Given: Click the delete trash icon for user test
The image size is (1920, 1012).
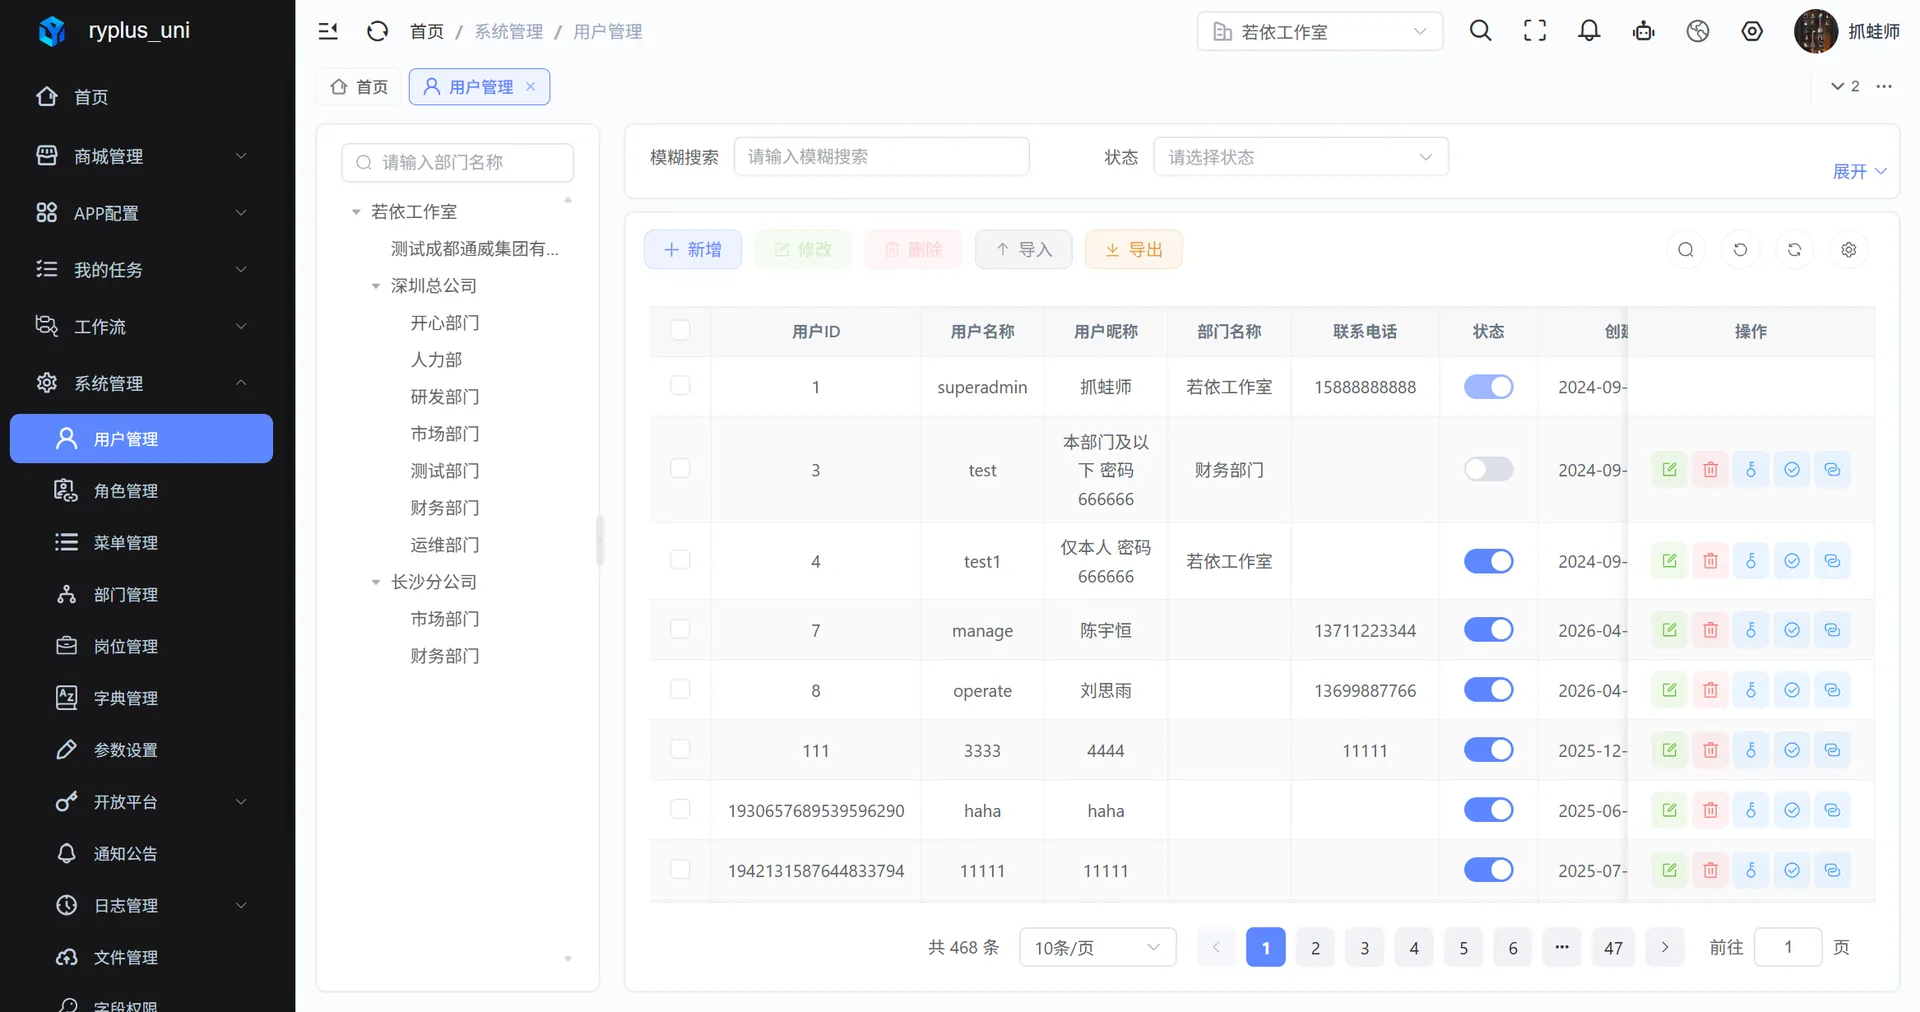Looking at the screenshot, I should (x=1710, y=469).
